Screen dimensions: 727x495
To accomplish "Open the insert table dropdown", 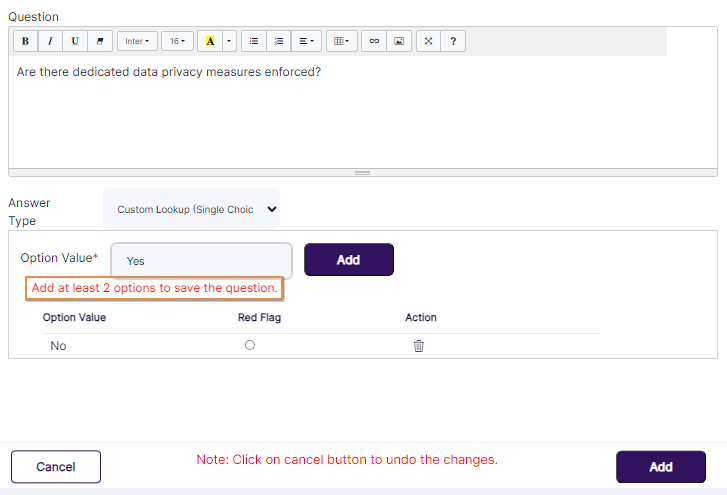I will coord(342,41).
